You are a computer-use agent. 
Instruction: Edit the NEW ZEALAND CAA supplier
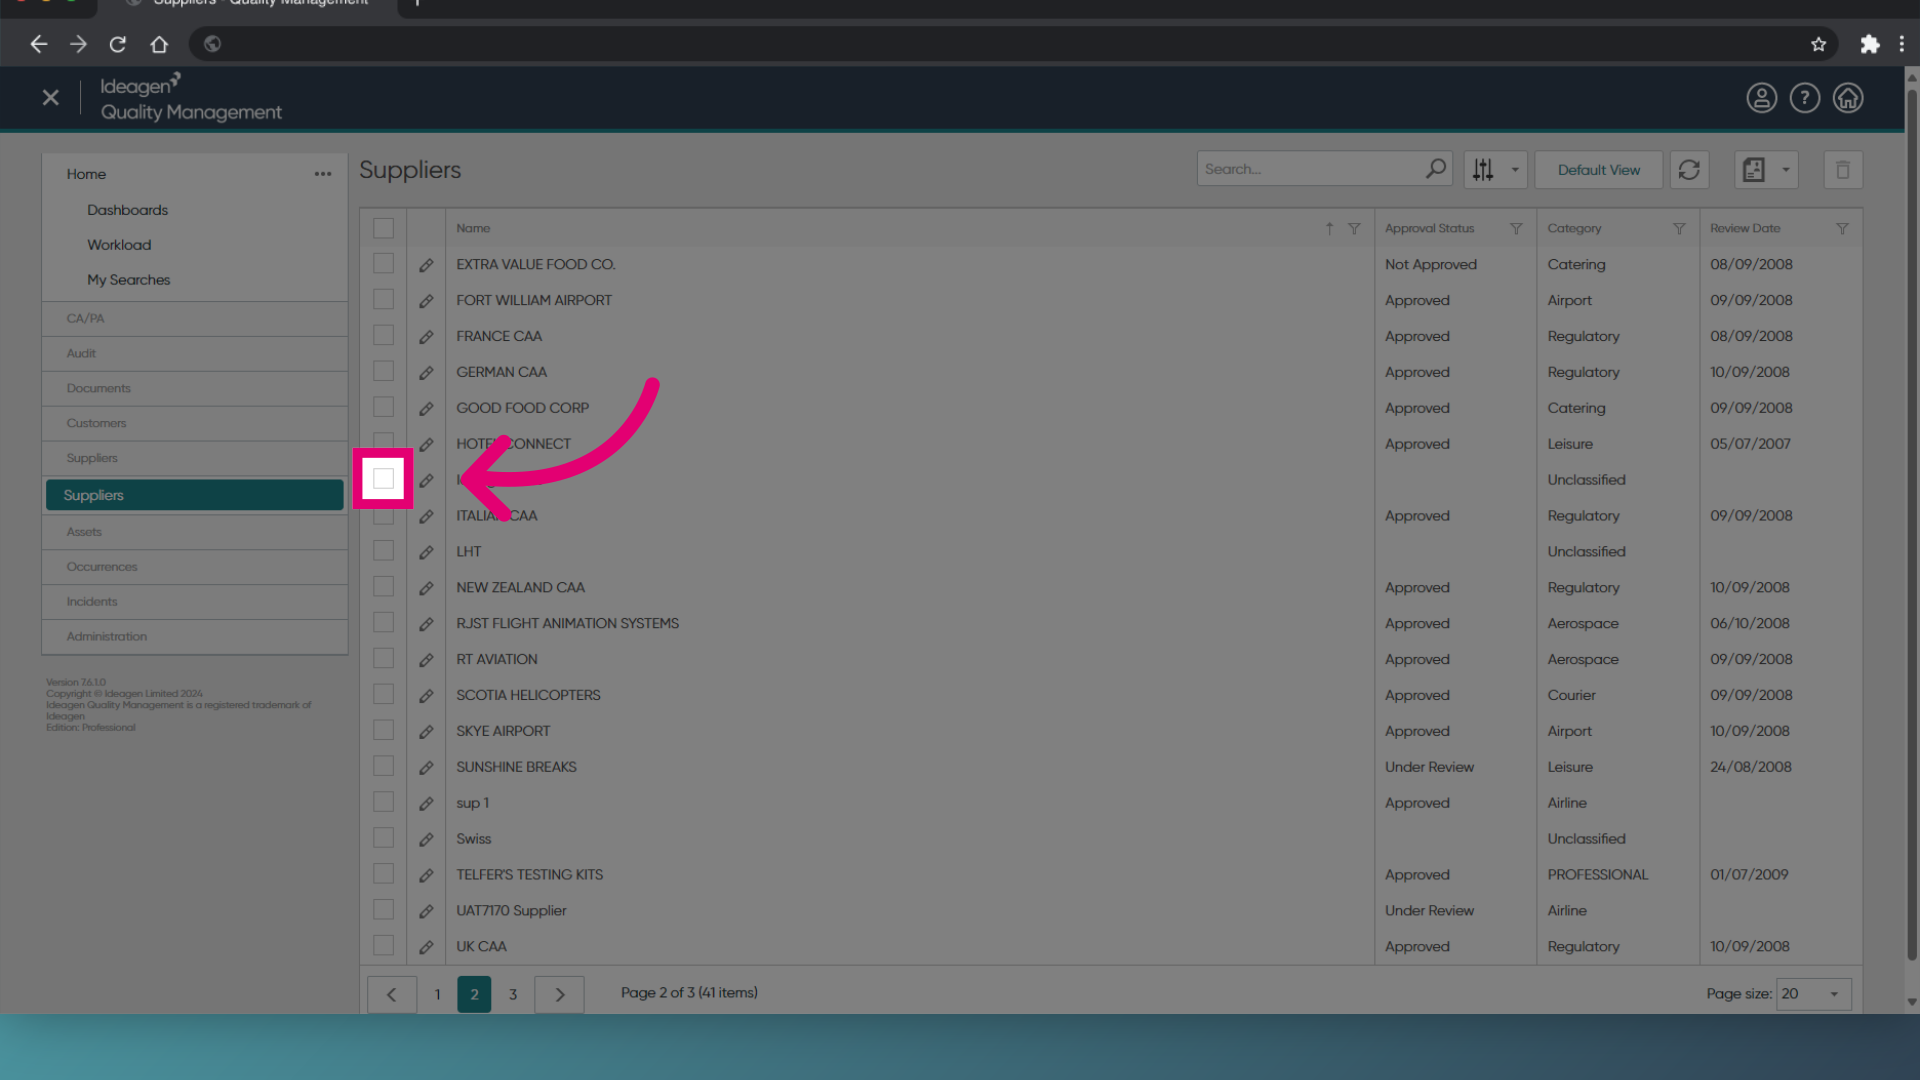coord(426,588)
